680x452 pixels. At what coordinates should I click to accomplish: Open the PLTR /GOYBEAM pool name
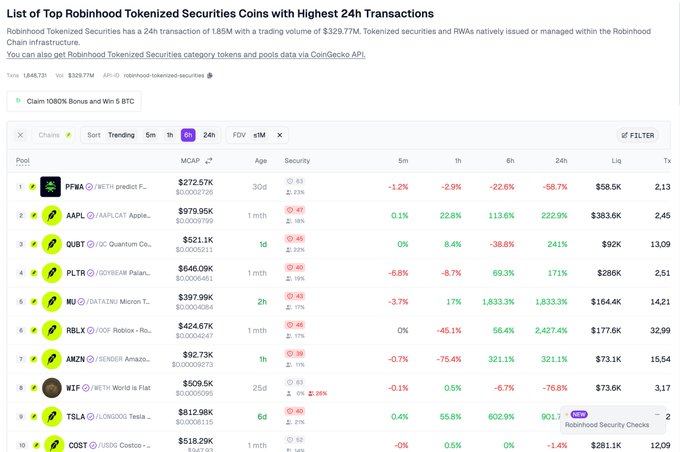[108, 273]
